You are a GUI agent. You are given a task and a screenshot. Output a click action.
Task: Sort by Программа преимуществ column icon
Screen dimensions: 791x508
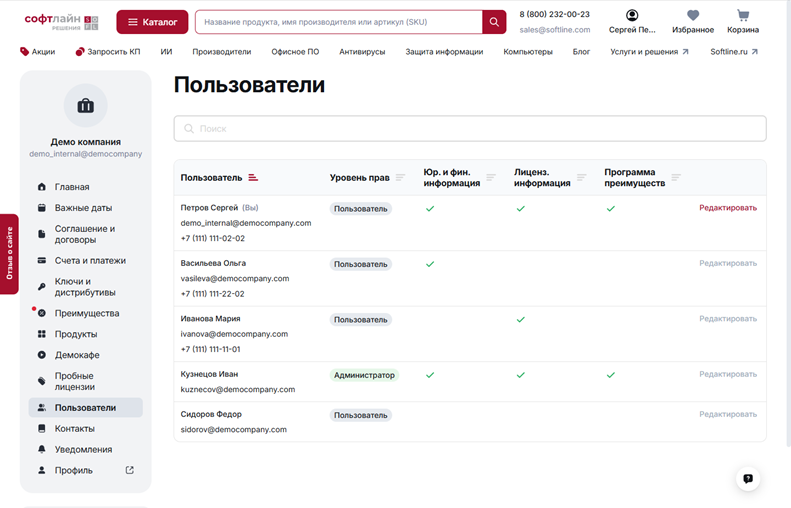coord(676,178)
